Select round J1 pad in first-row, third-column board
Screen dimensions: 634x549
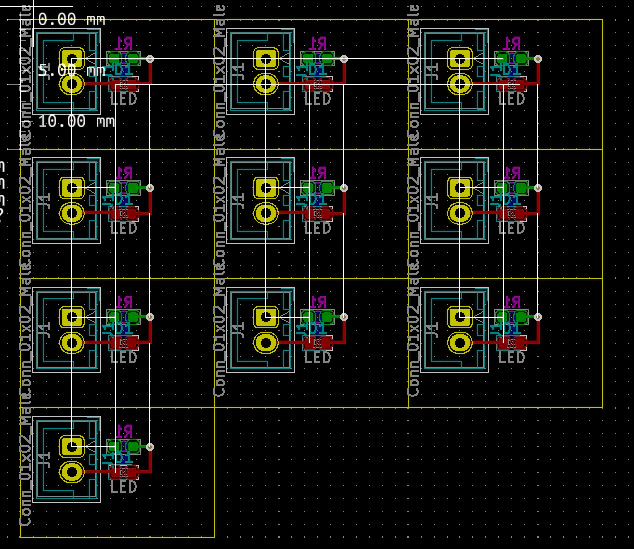tap(460, 84)
